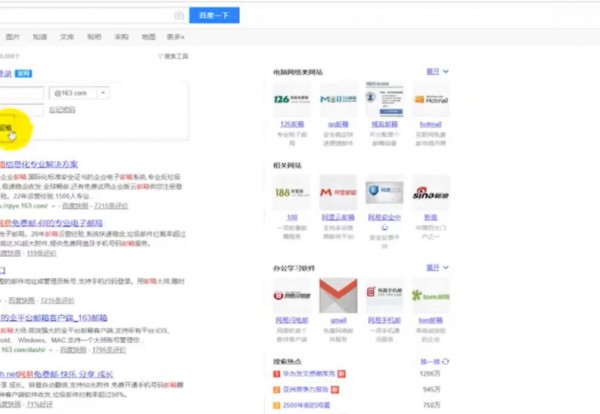
Task: Expand the 办公学习软件 section with 展开
Action: point(437,268)
